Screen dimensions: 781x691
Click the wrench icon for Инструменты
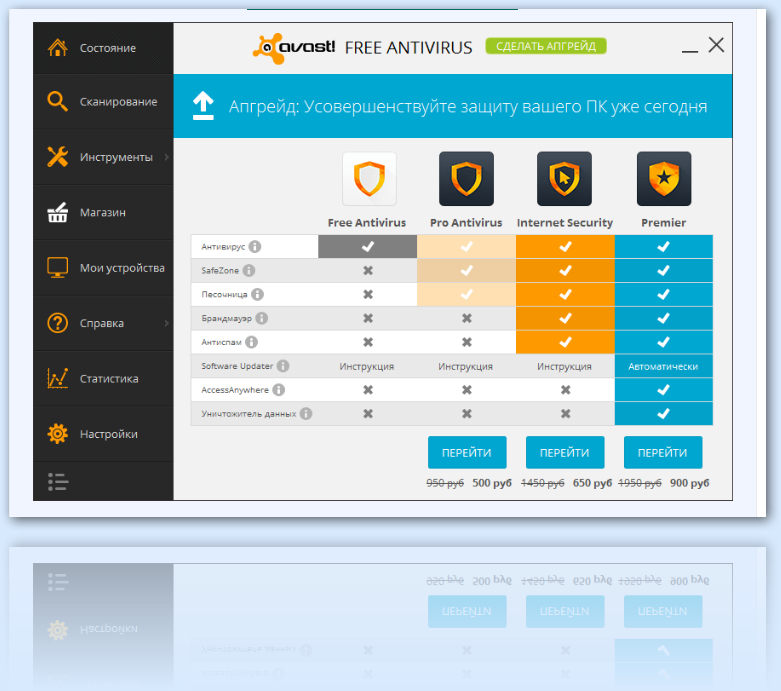pos(58,156)
